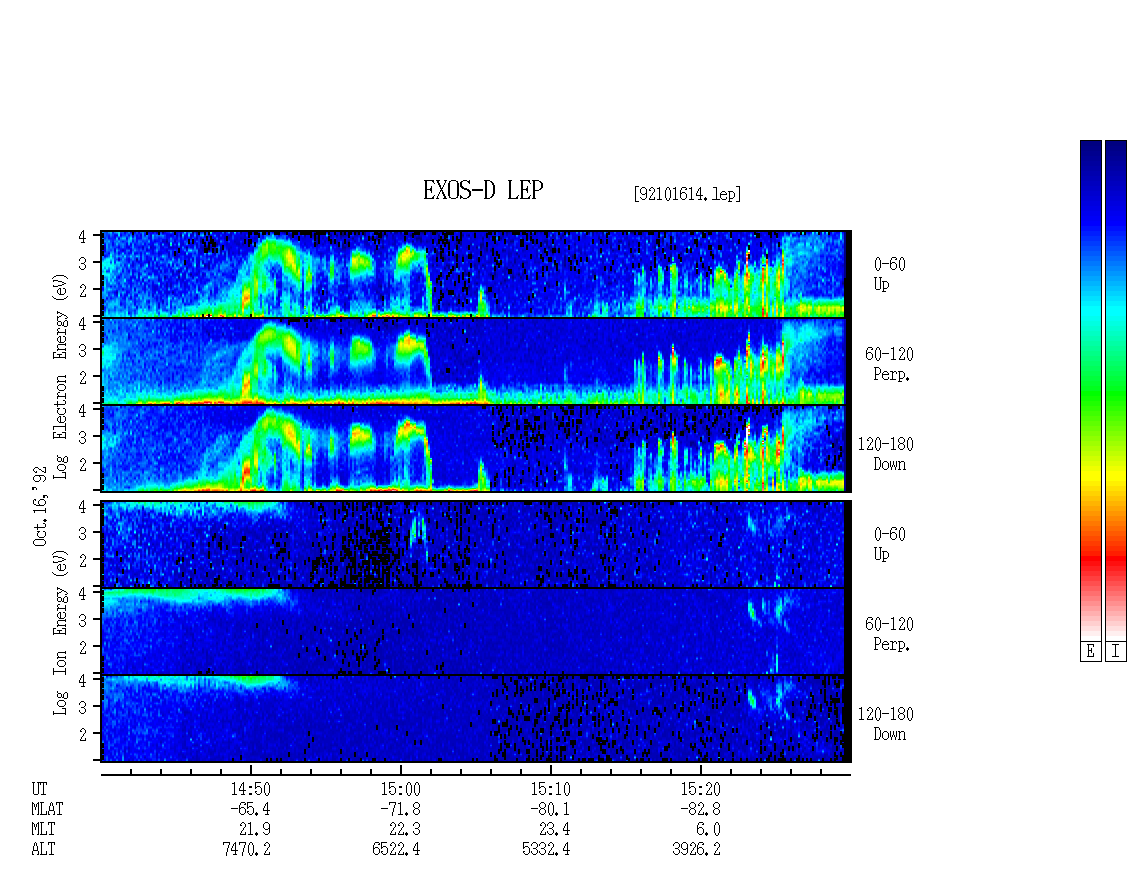Select the MLAT value -71.8

tap(400, 809)
